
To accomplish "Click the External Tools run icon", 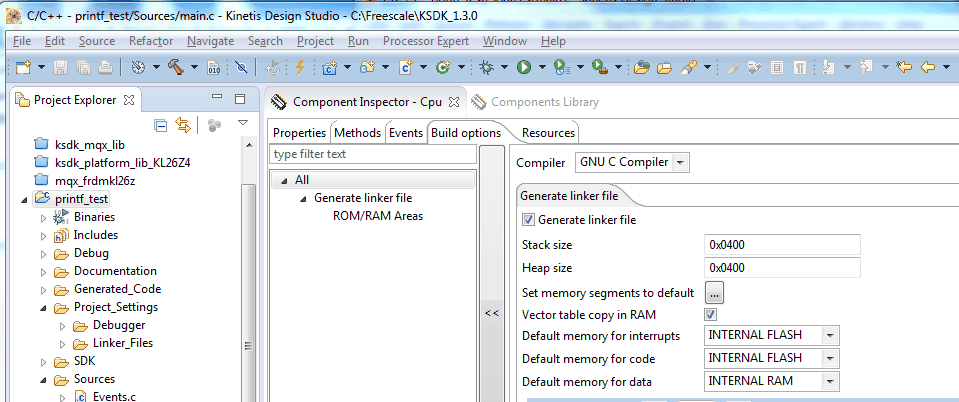I will 601,67.
